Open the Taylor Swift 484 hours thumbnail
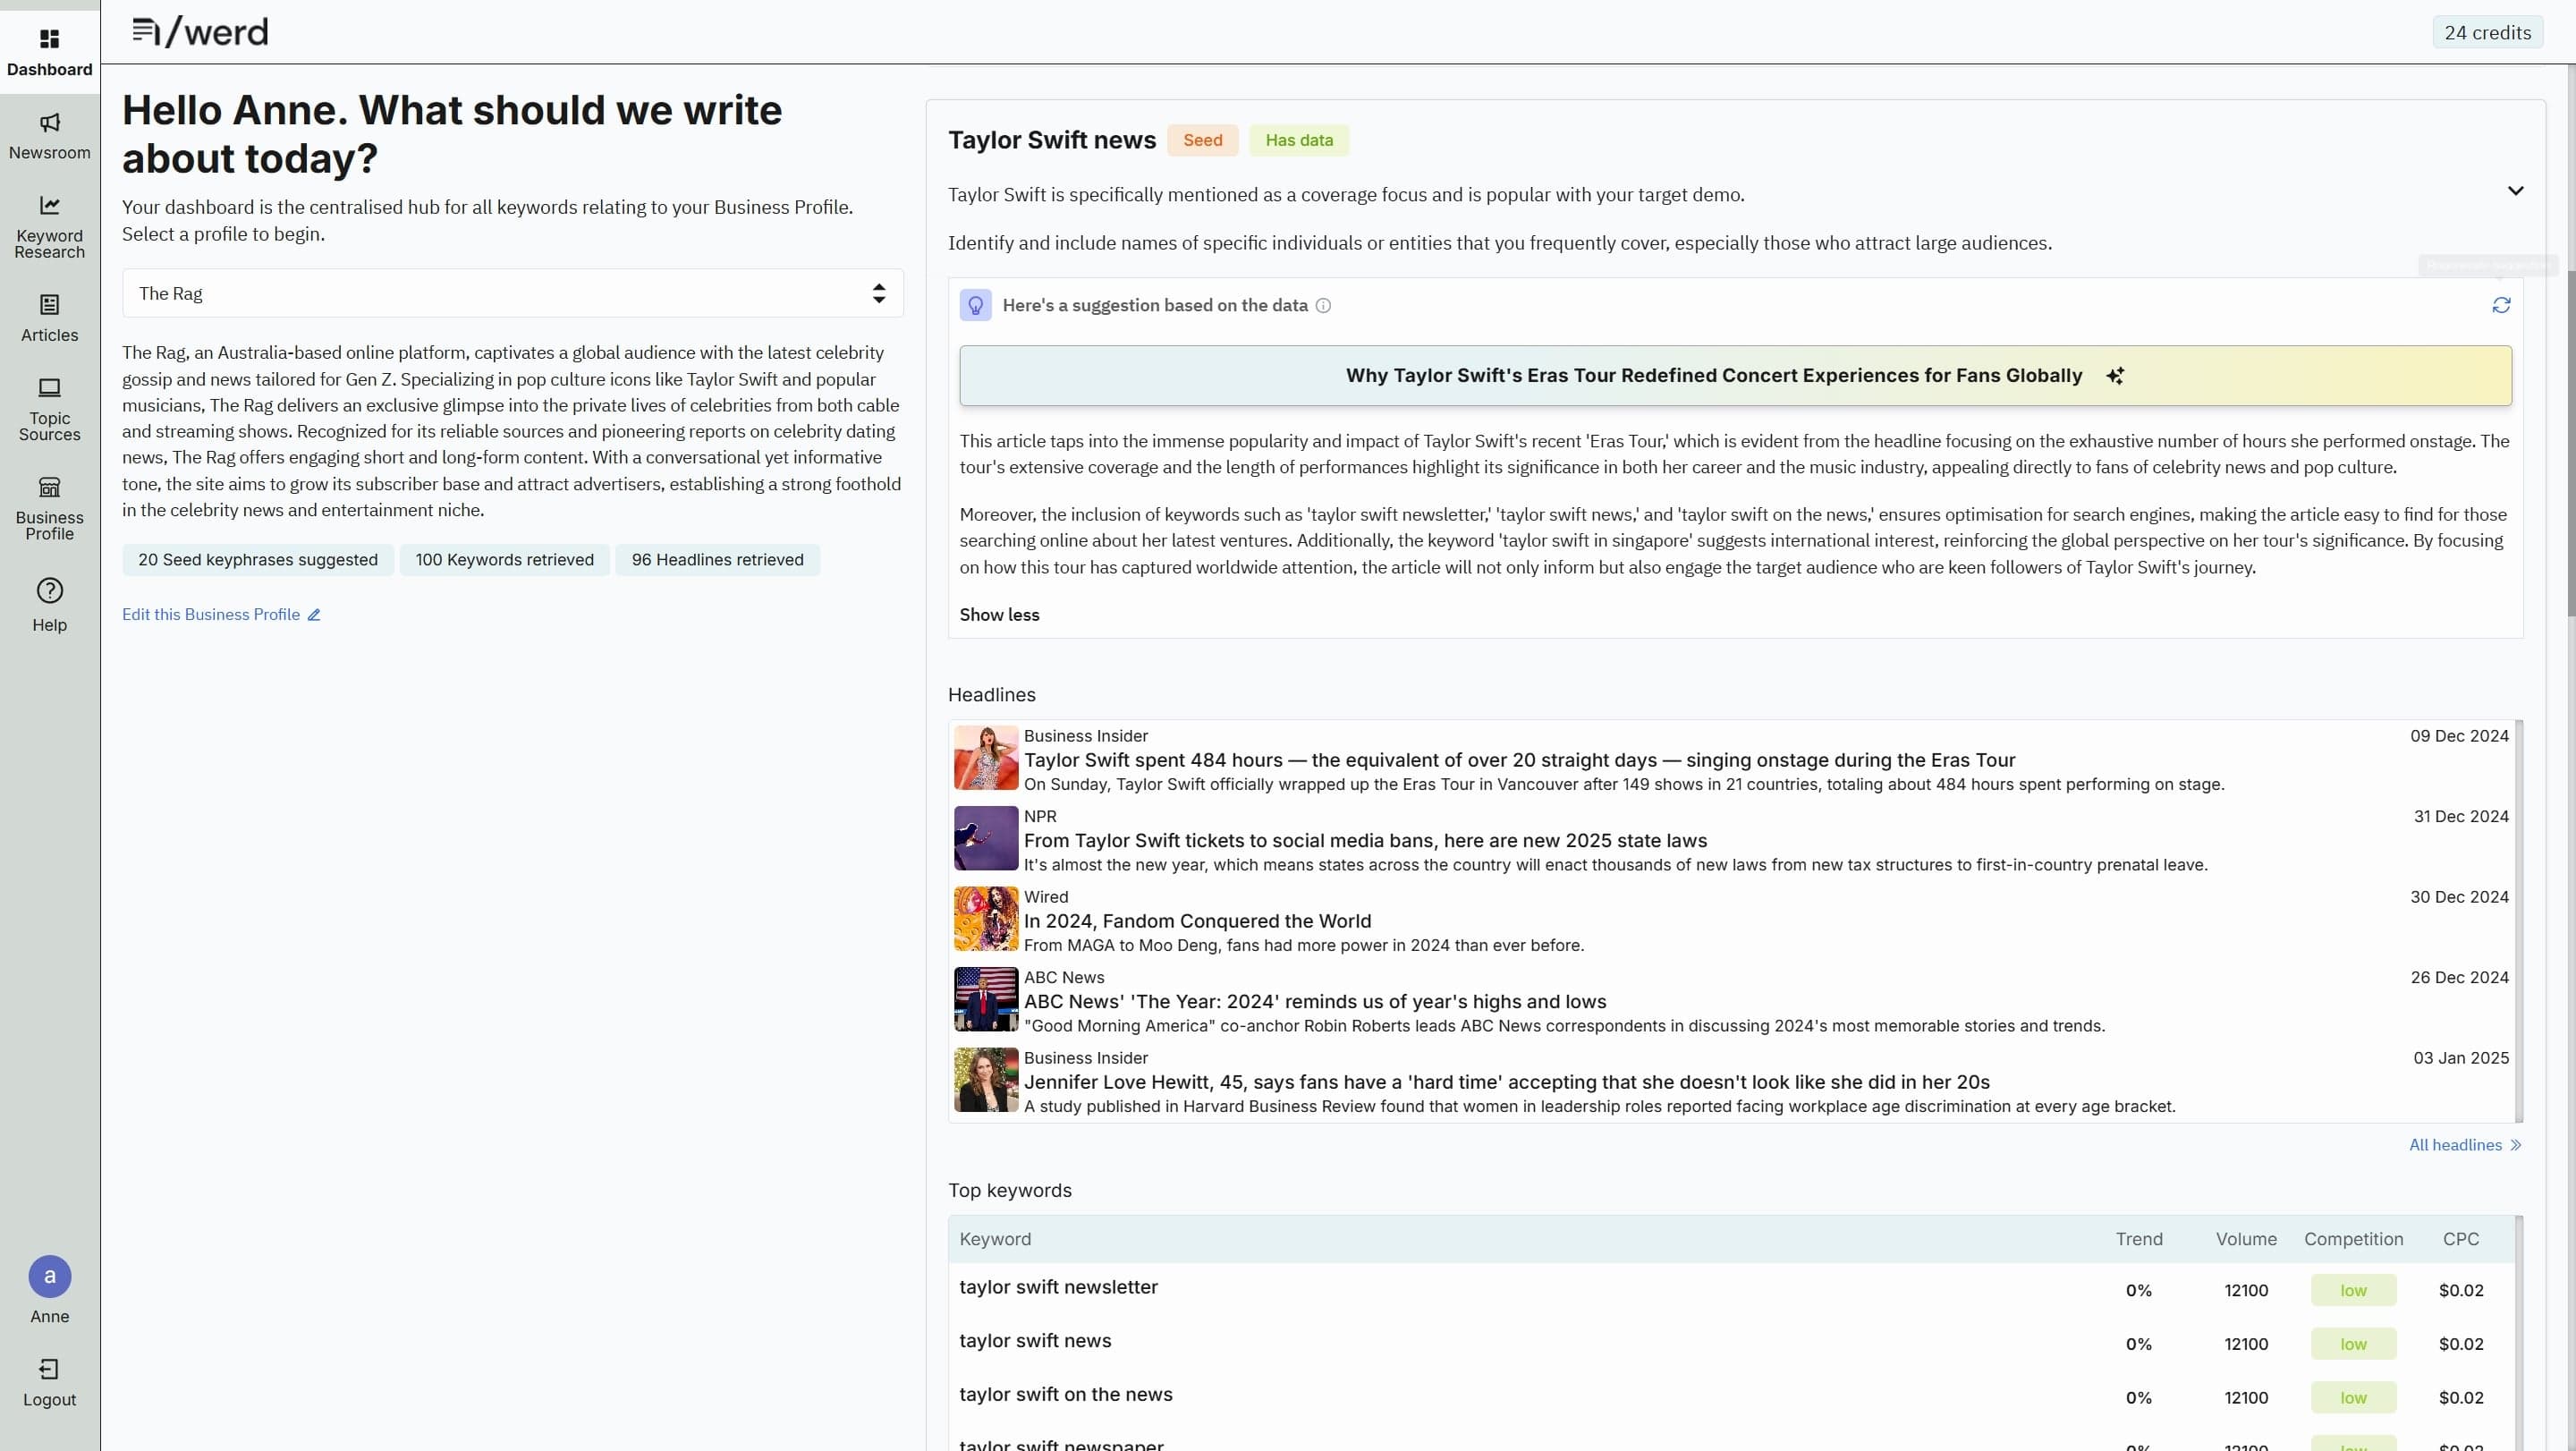 click(985, 758)
